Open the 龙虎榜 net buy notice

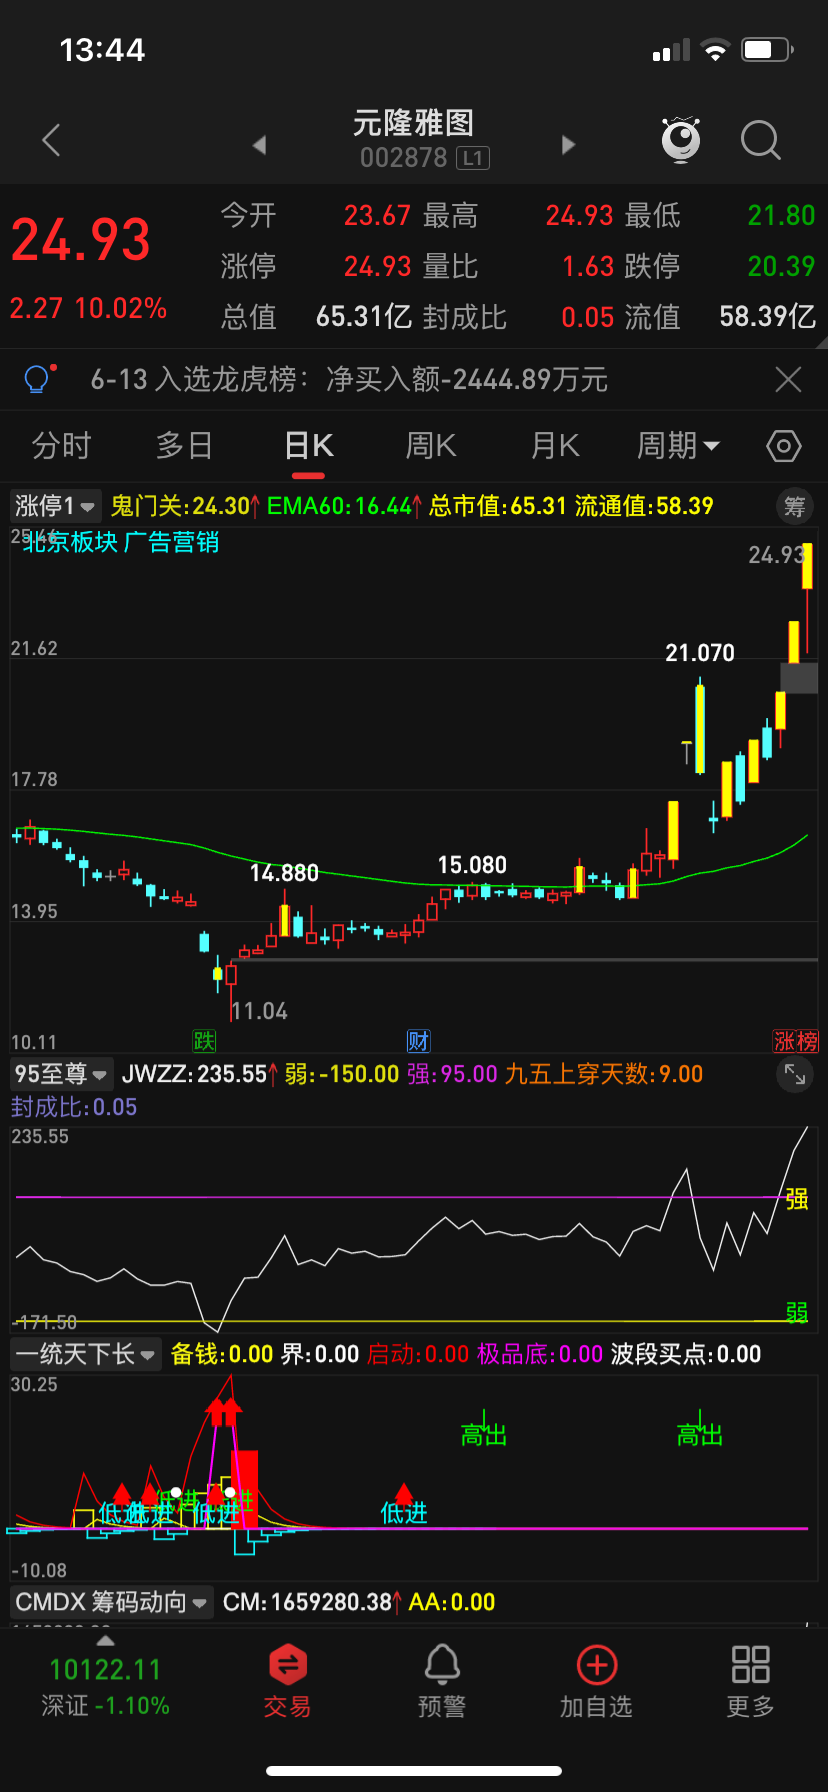click(x=348, y=380)
